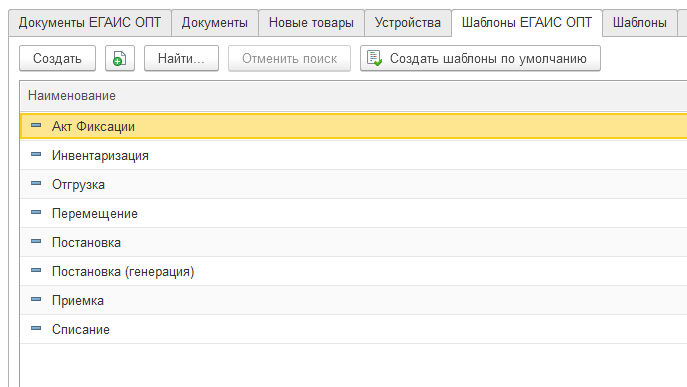Open the Шаблоны tab
This screenshot has height=387, width=687.
640,23
